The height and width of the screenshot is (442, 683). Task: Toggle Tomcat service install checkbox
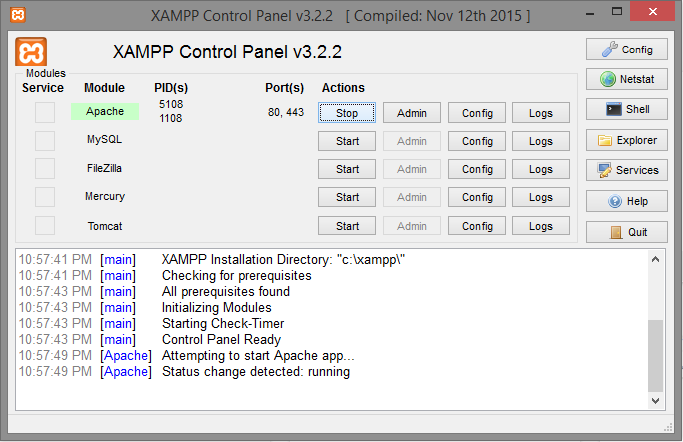click(45, 226)
